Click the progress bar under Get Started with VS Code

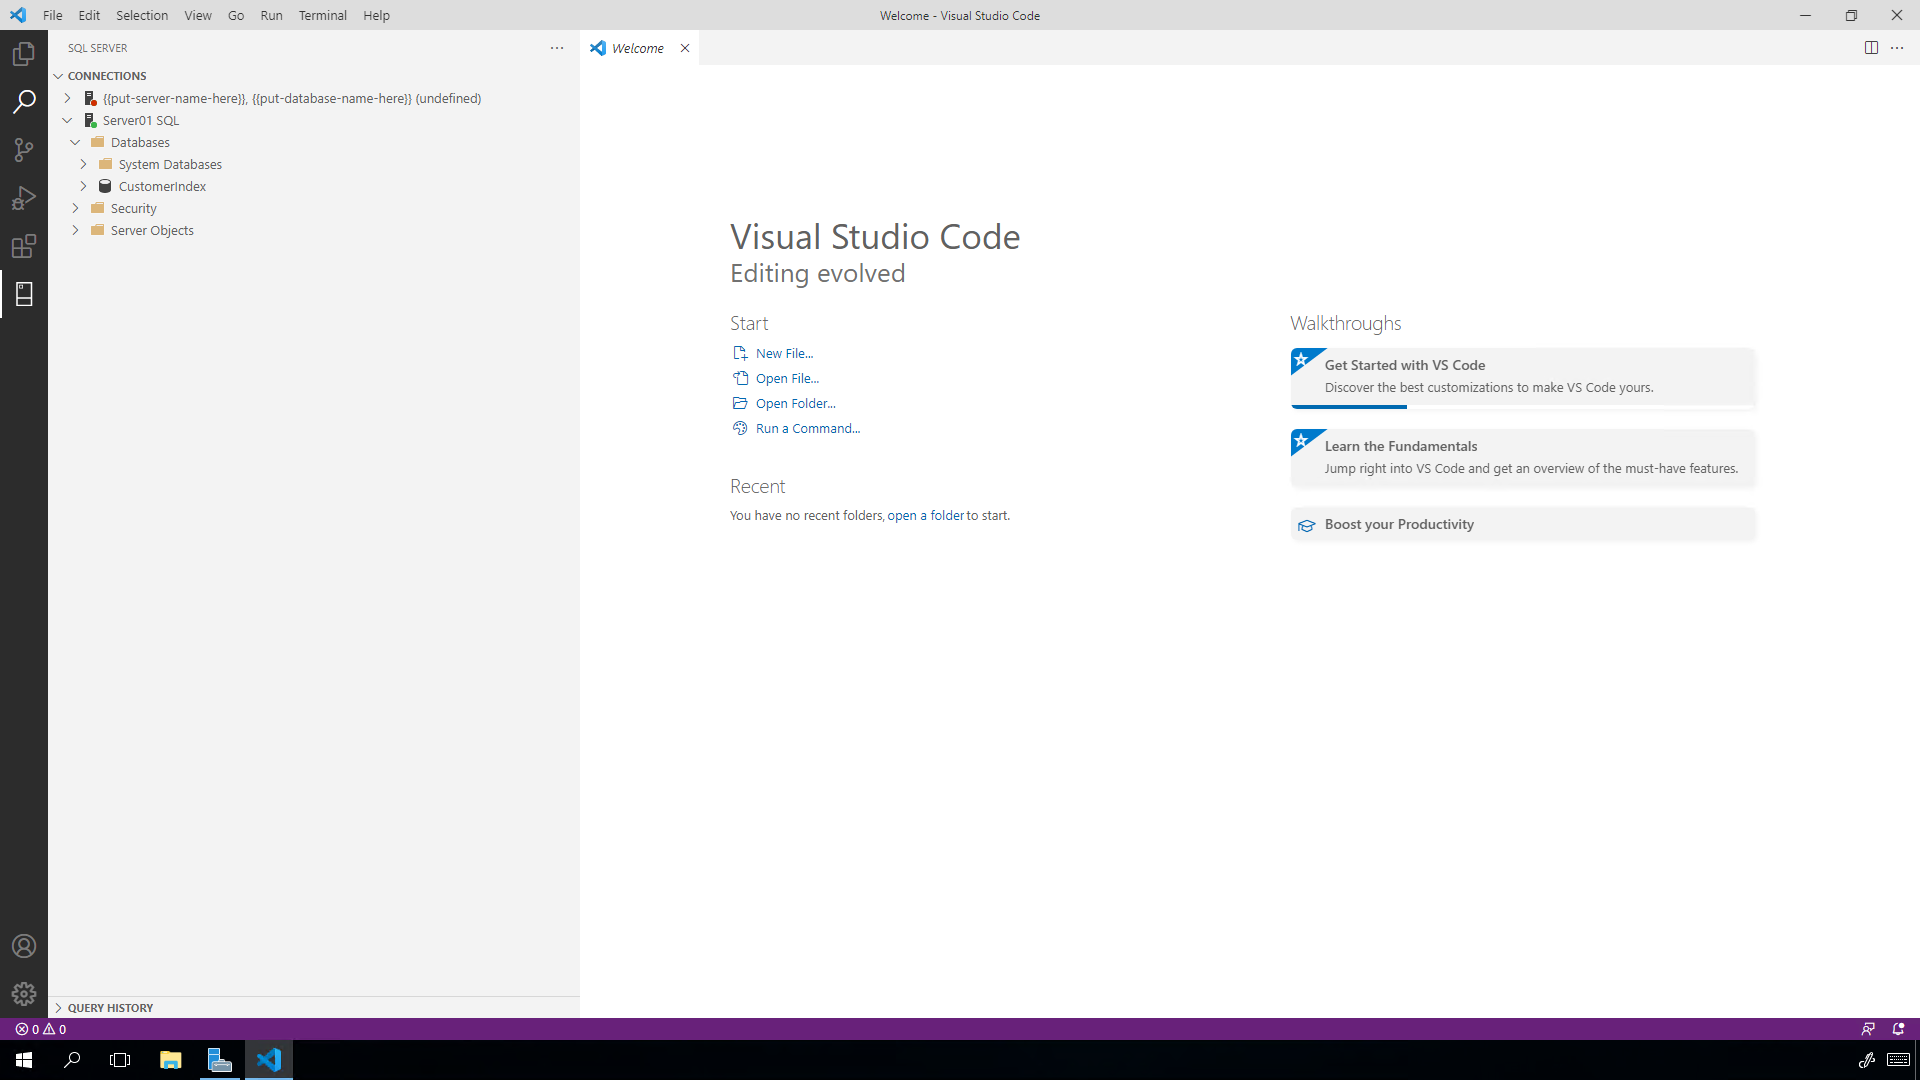click(1348, 407)
